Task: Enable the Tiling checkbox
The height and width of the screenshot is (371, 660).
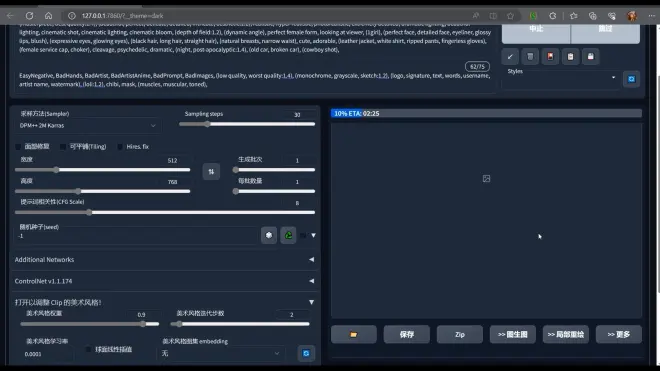Action: (x=63, y=147)
